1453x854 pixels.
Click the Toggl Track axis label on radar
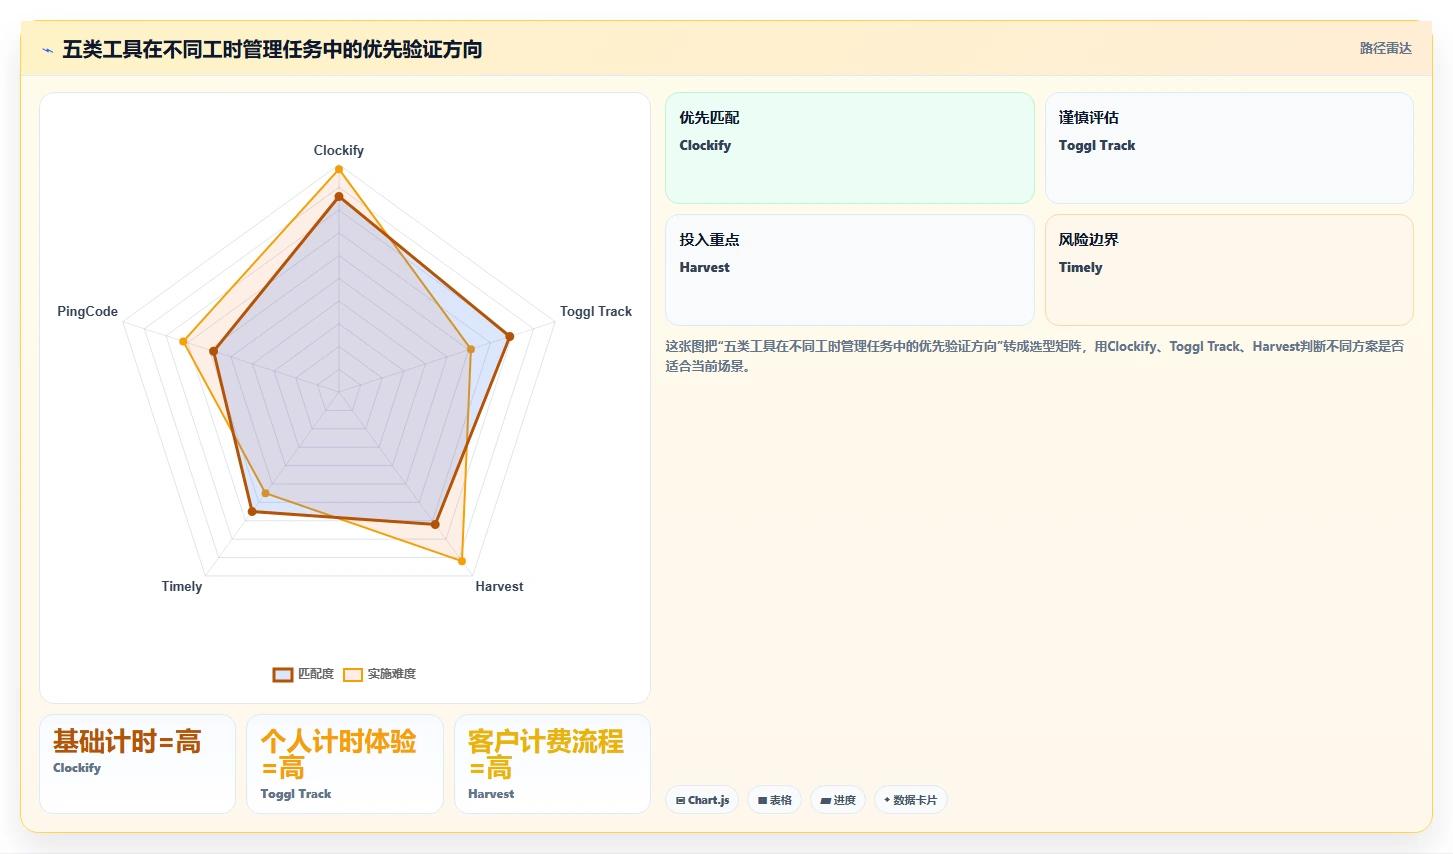point(596,311)
